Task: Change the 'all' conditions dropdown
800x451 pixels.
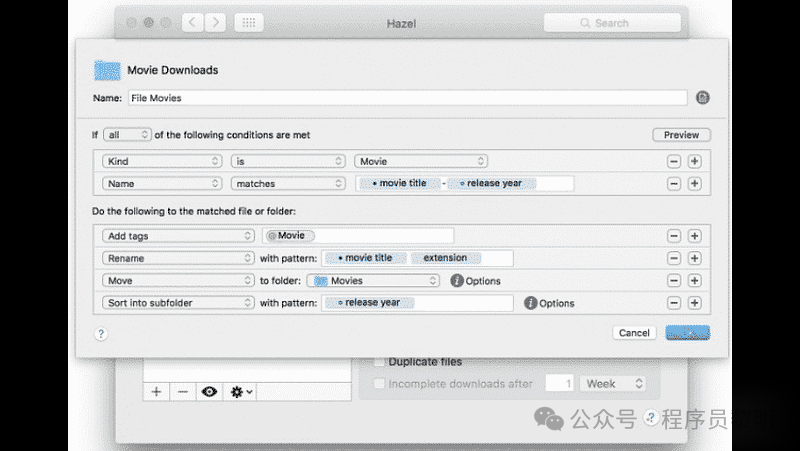Action: click(127, 135)
